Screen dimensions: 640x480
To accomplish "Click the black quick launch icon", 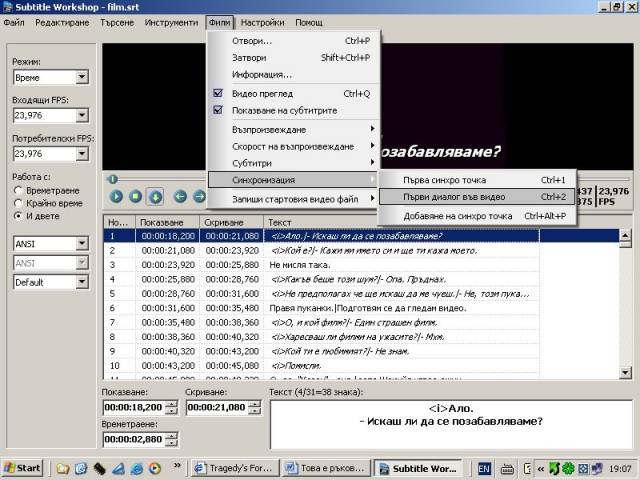I will pos(100,468).
